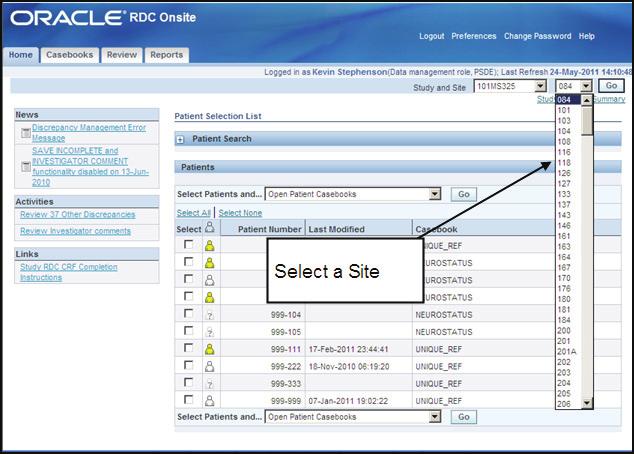Open the Home tab
The width and height of the screenshot is (634, 454).
point(21,55)
